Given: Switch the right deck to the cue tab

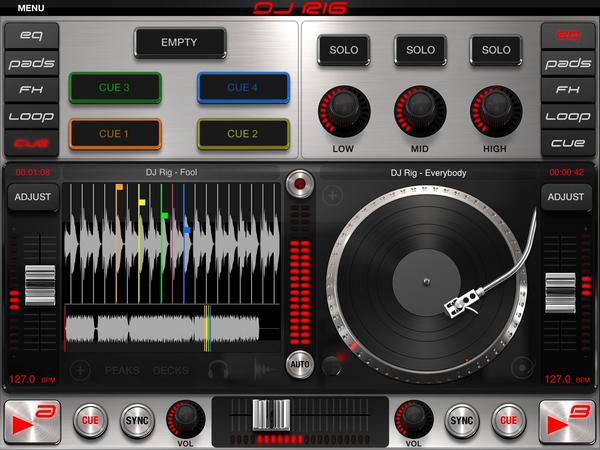Looking at the screenshot, I should click(x=568, y=143).
